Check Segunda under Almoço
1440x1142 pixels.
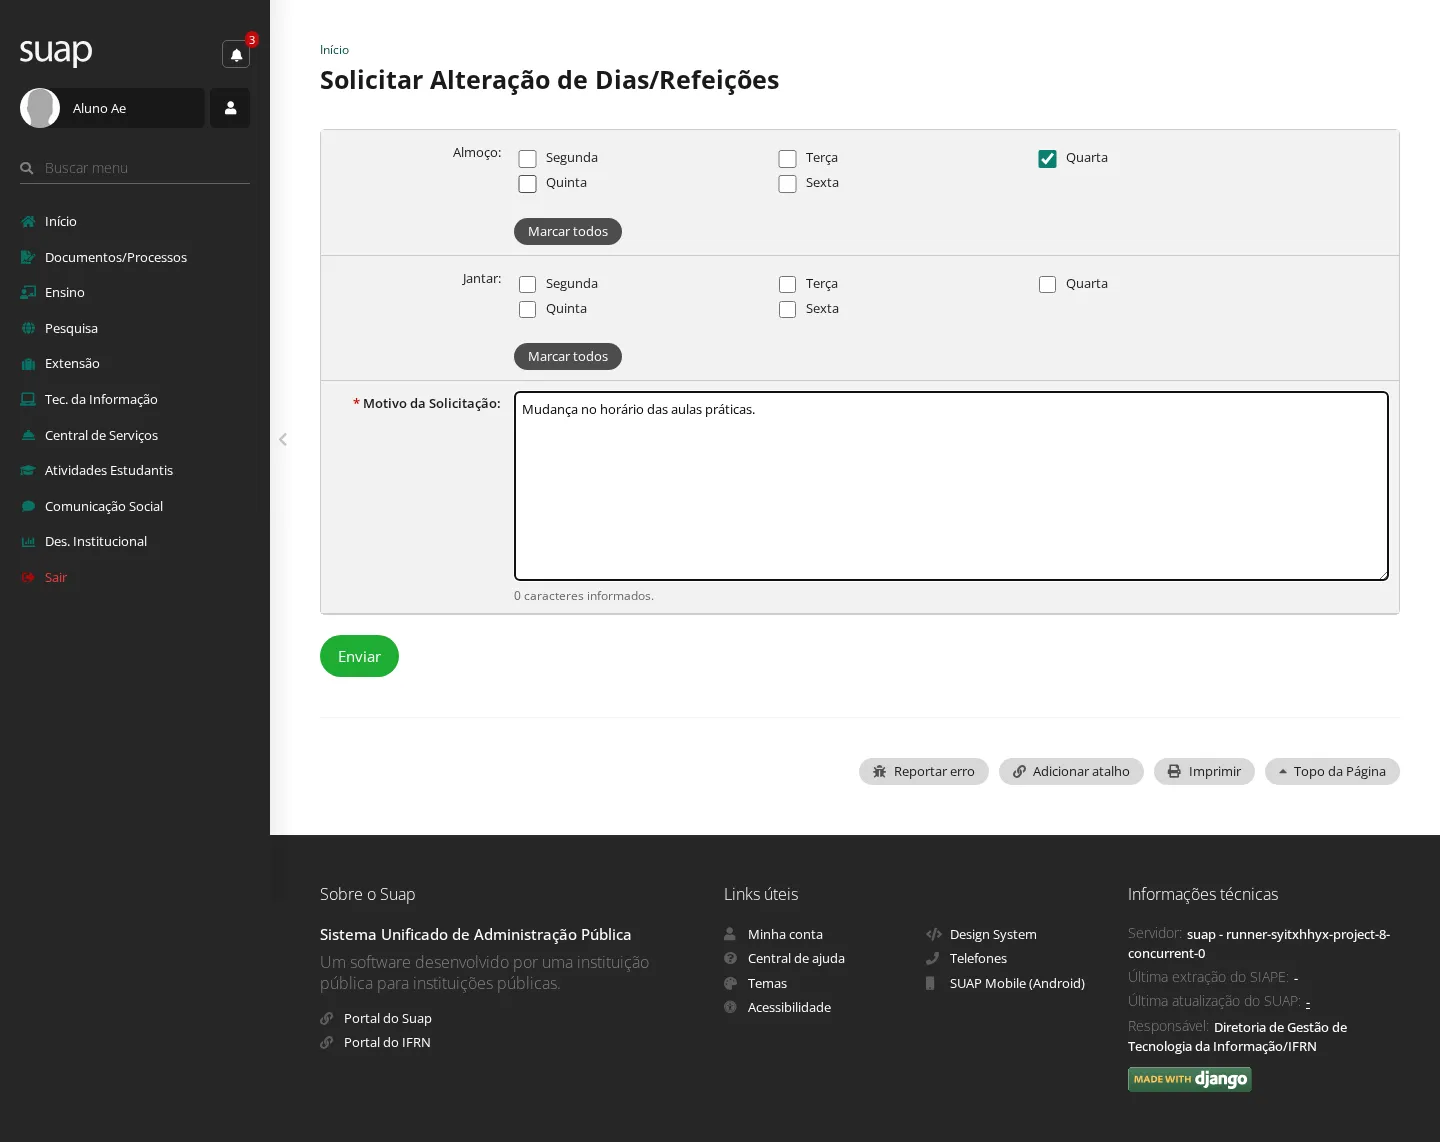528,158
